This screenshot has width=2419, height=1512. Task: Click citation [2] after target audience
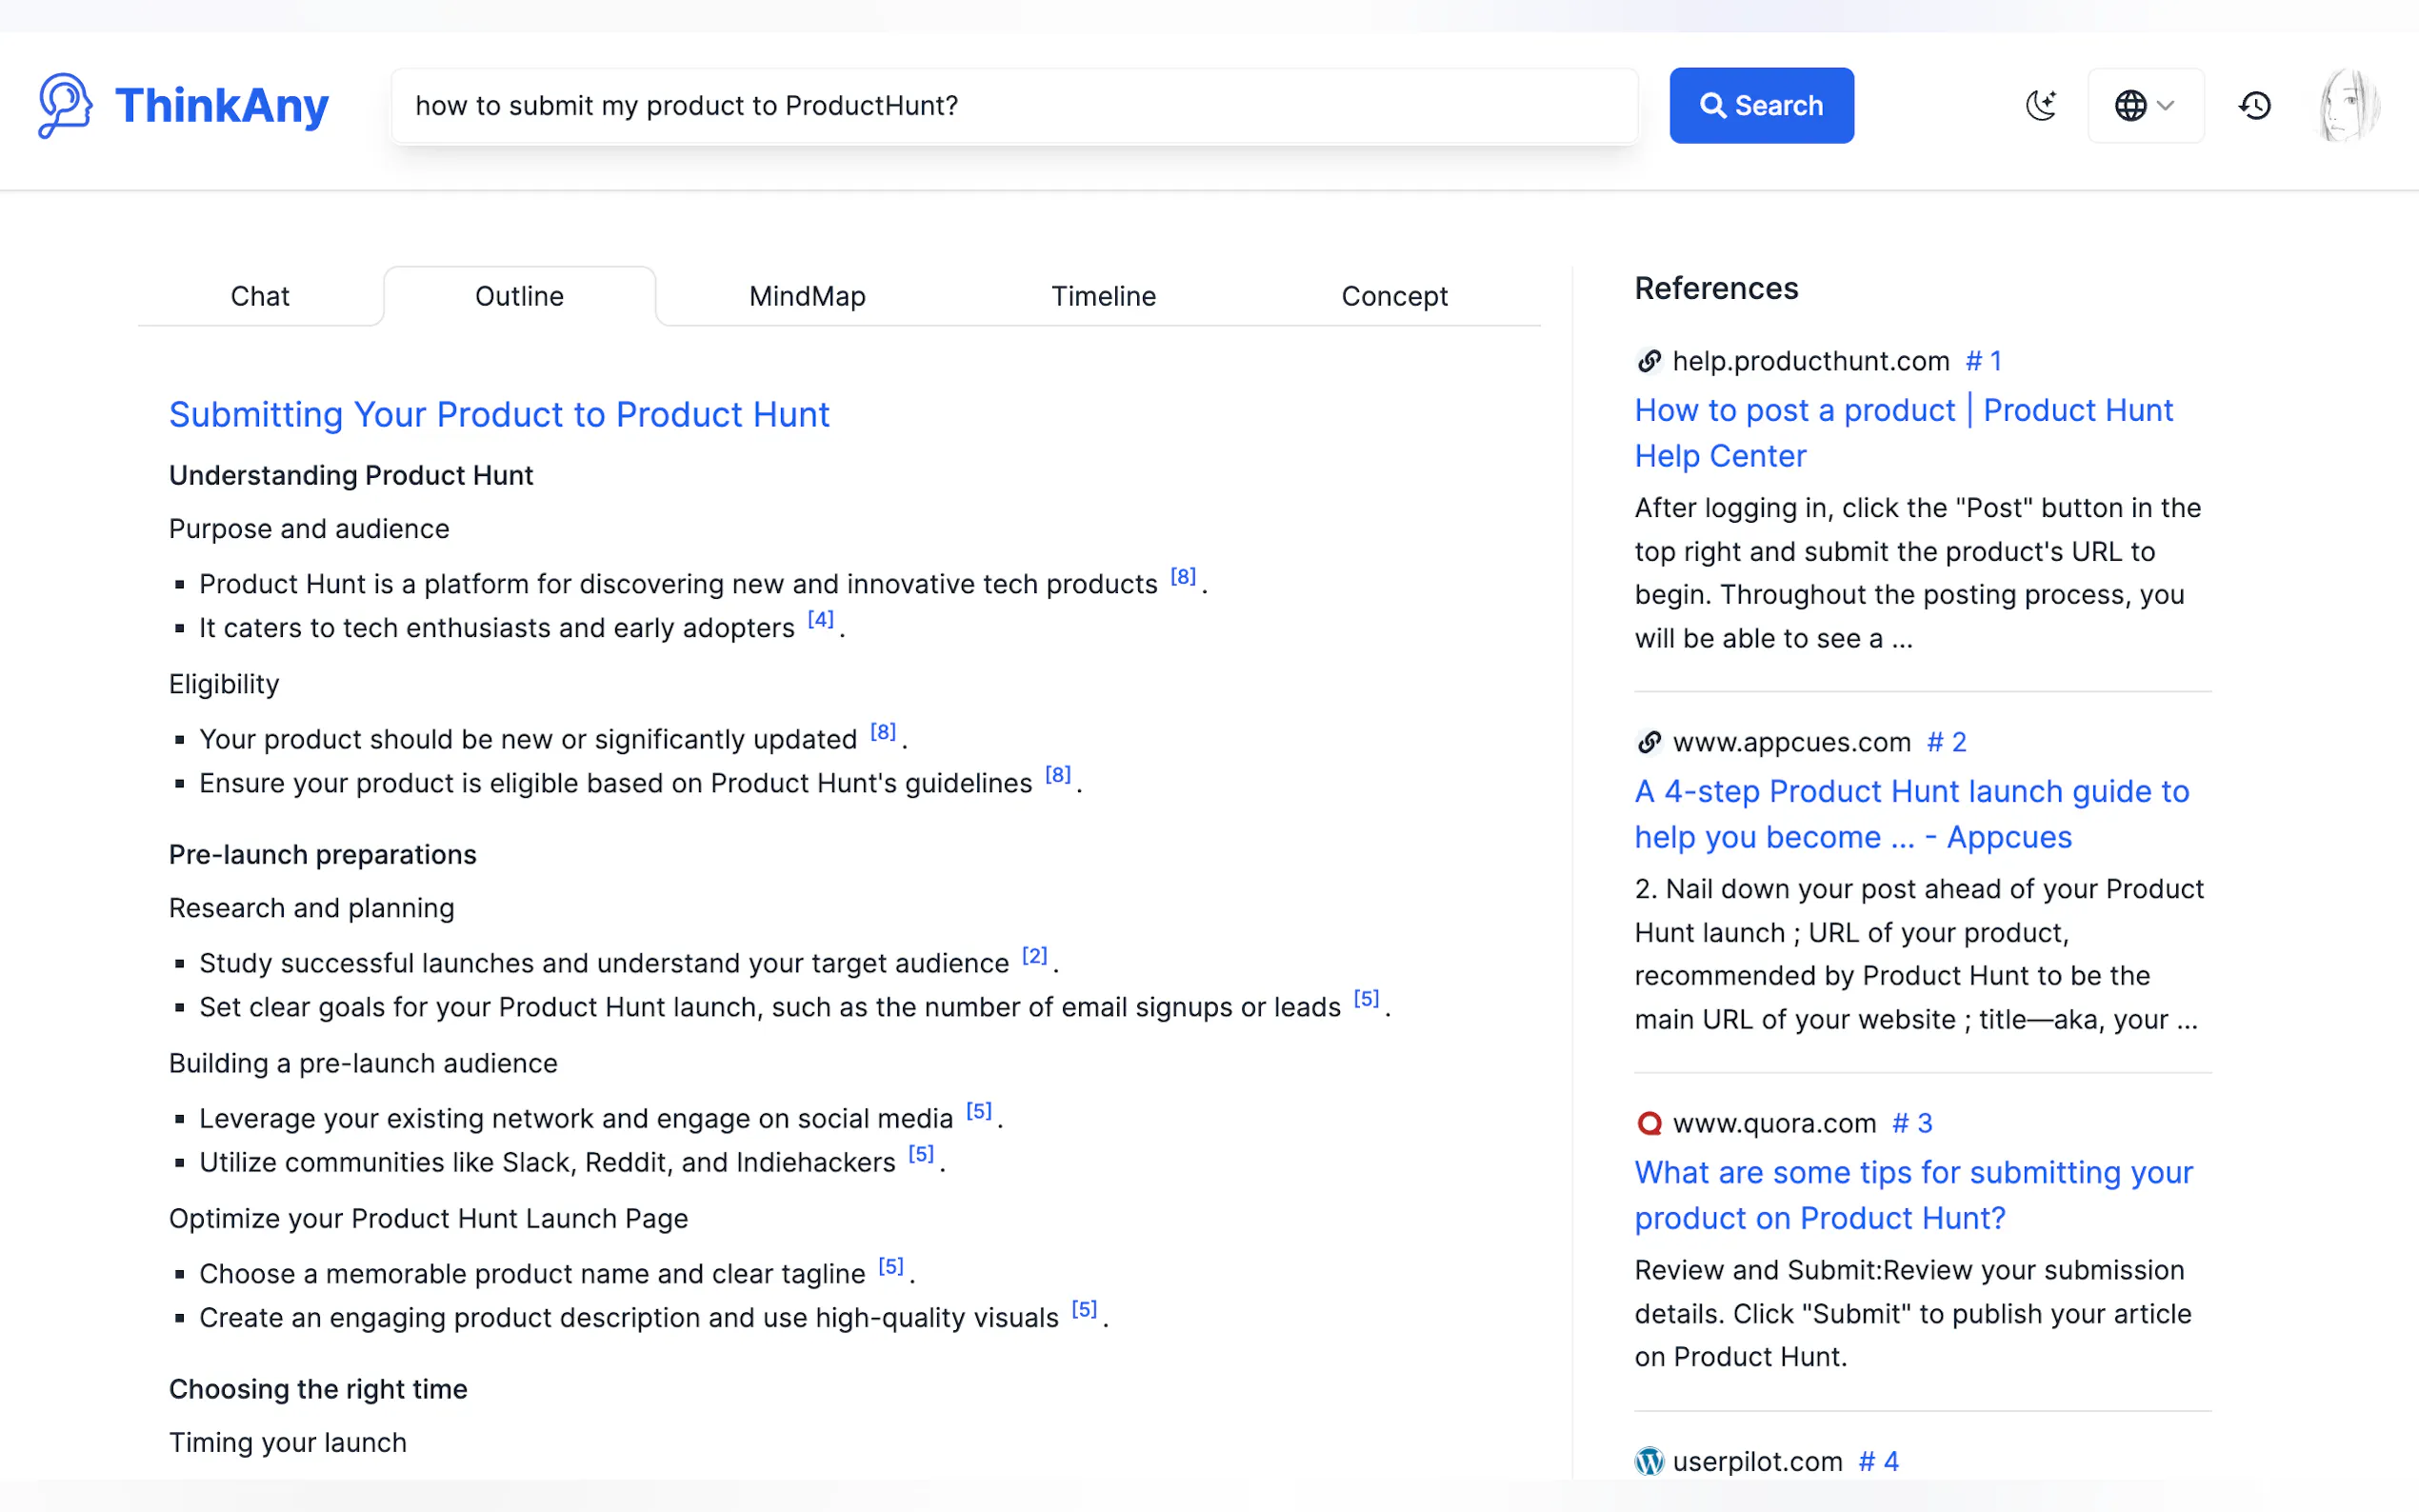pos(1034,955)
